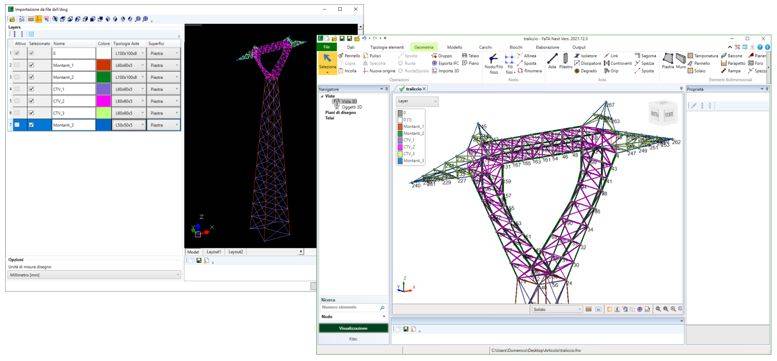The width and height of the screenshot is (777, 361).
Task: Click the Filtri button below Visualizzazione
Action: point(353,339)
